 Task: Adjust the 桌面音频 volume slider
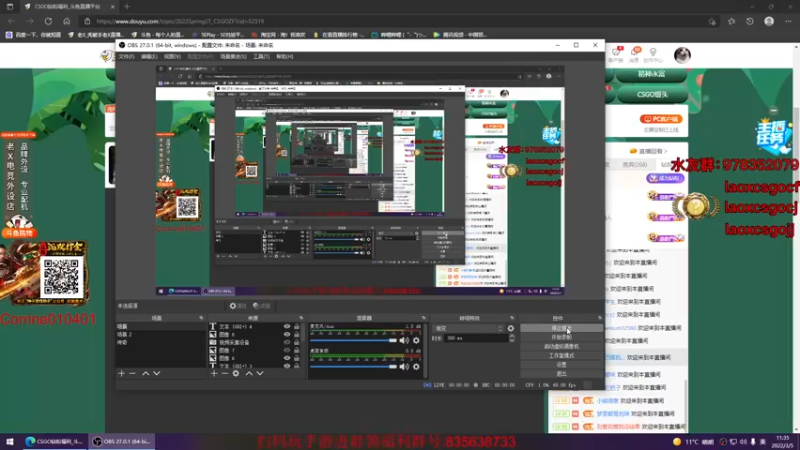click(353, 366)
